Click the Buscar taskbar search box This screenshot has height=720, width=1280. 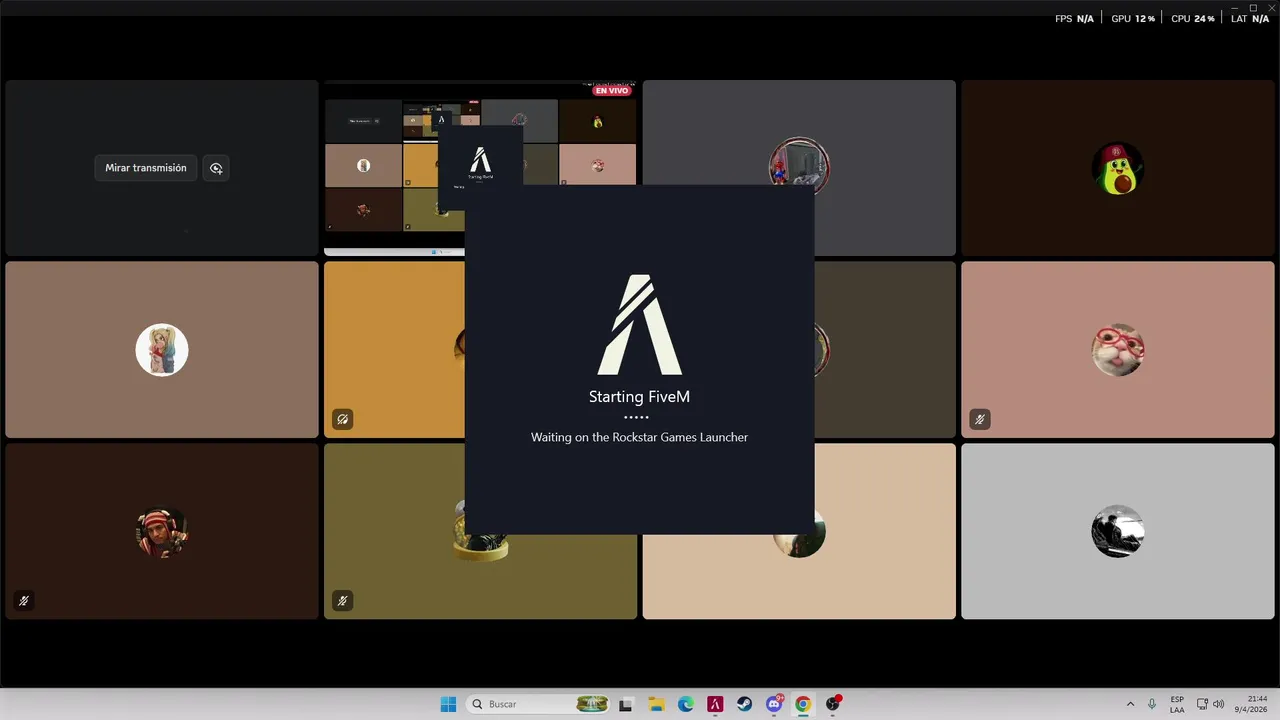pyautogui.click(x=540, y=704)
